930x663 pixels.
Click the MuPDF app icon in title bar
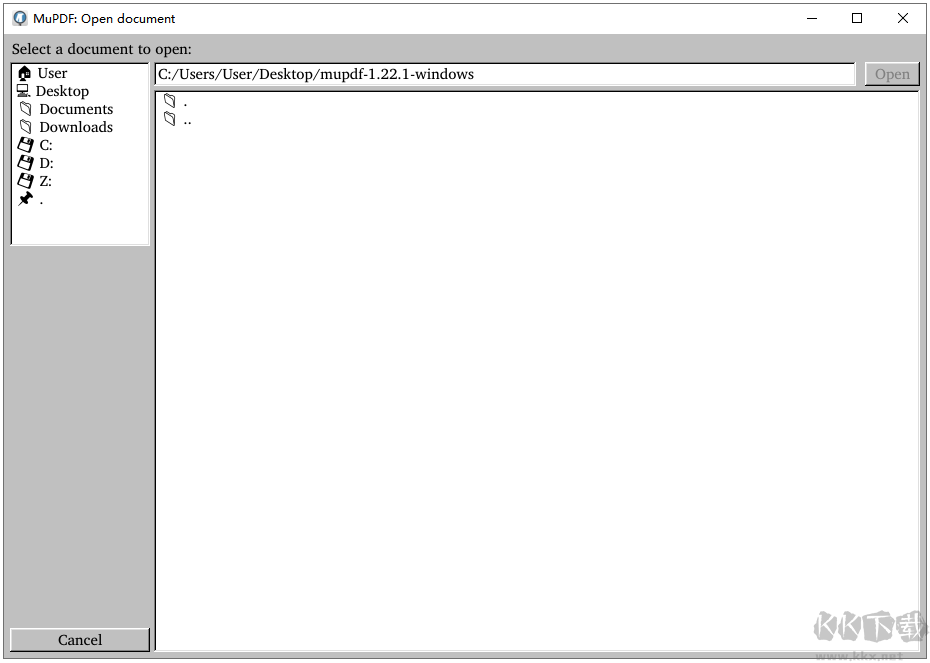click(x=19, y=18)
